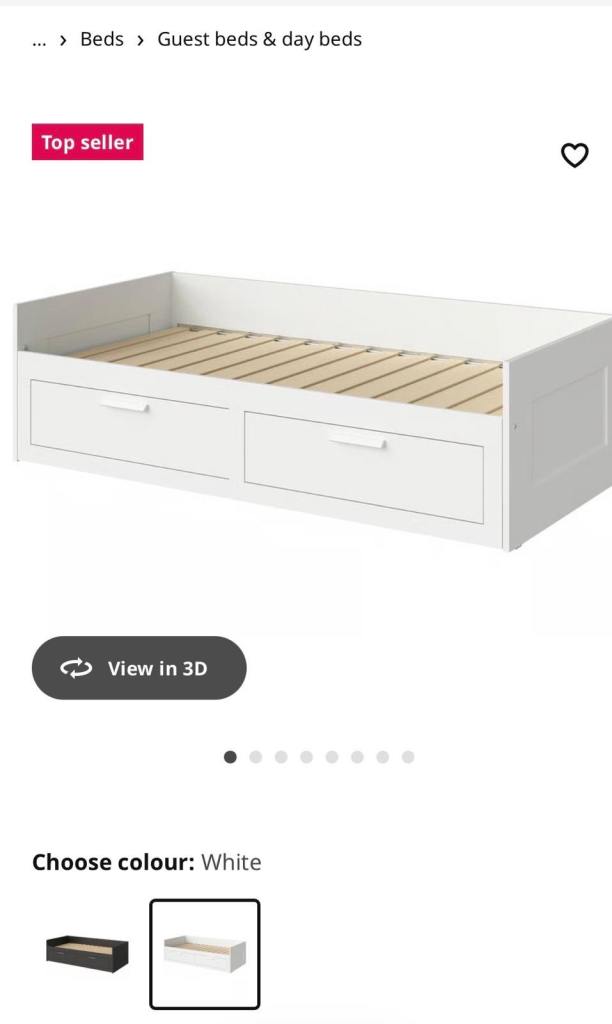
Task: Jump to seventh product image dot
Action: click(383, 757)
